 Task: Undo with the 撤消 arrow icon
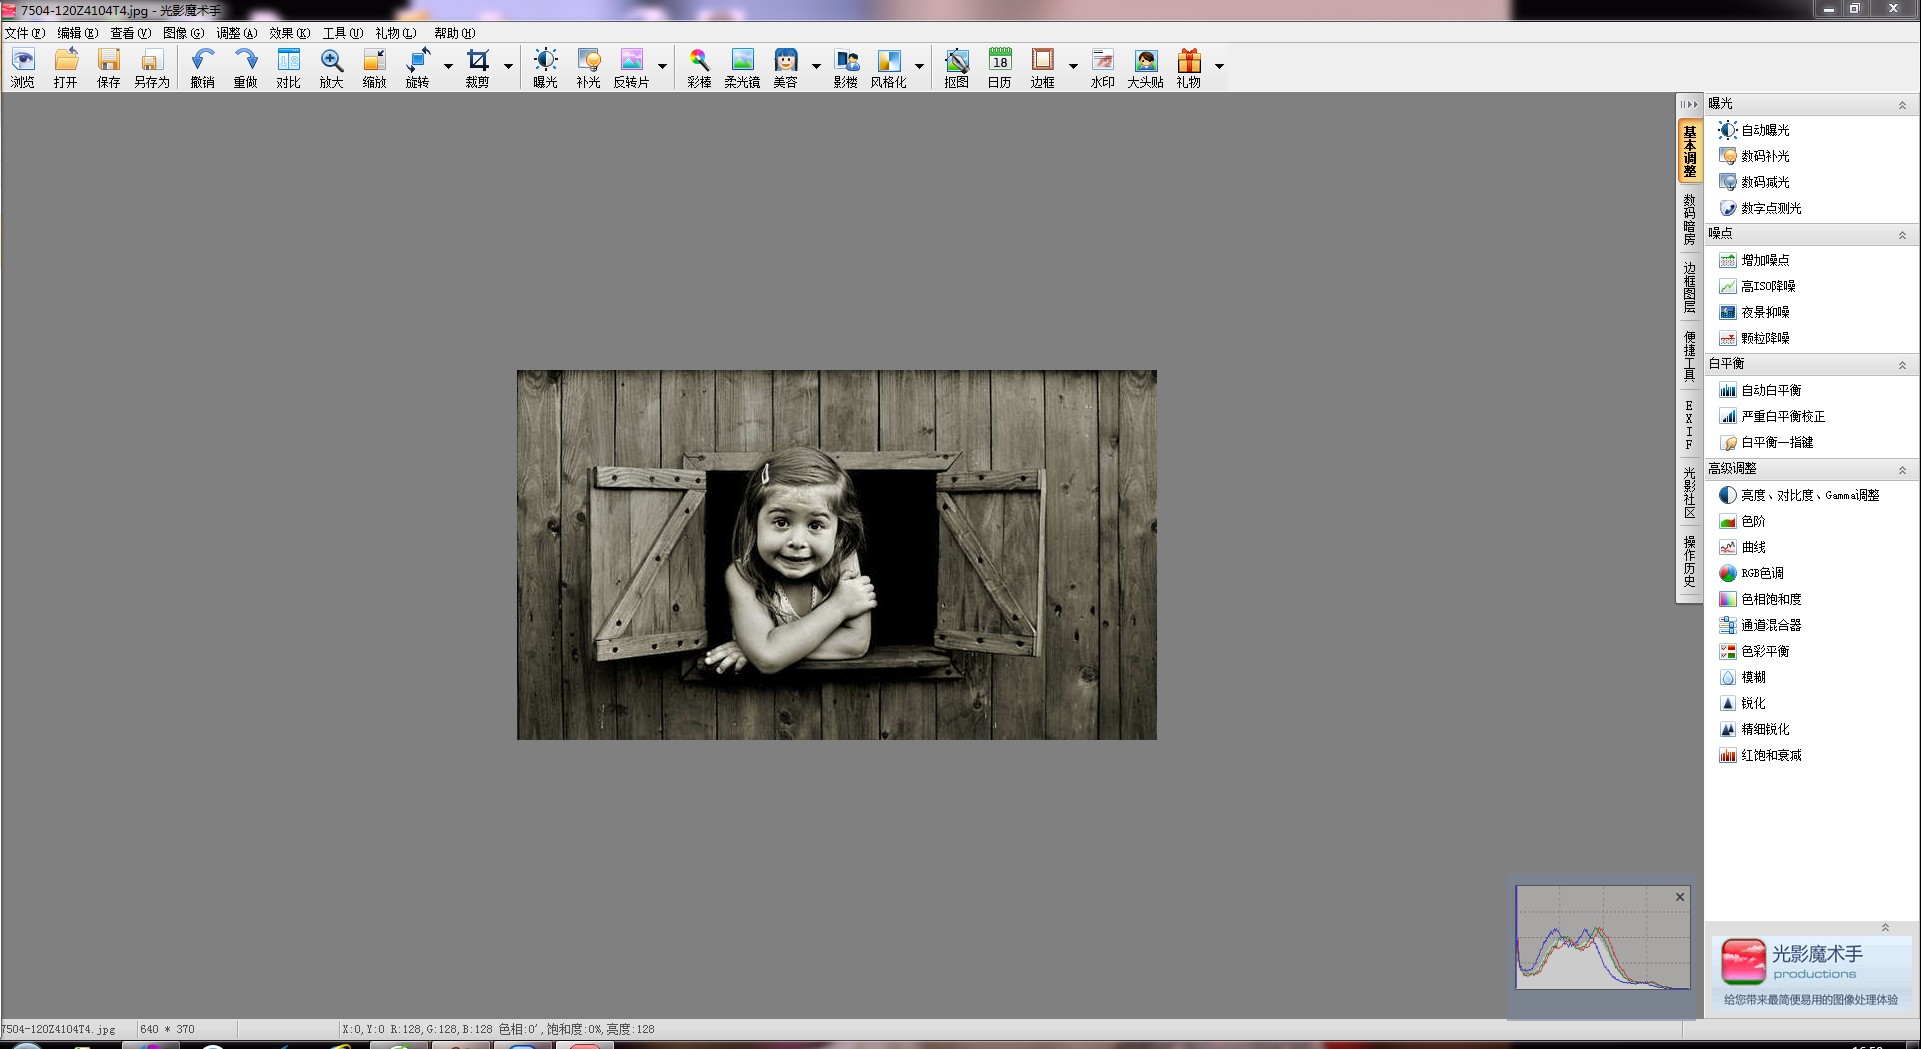tap(203, 68)
